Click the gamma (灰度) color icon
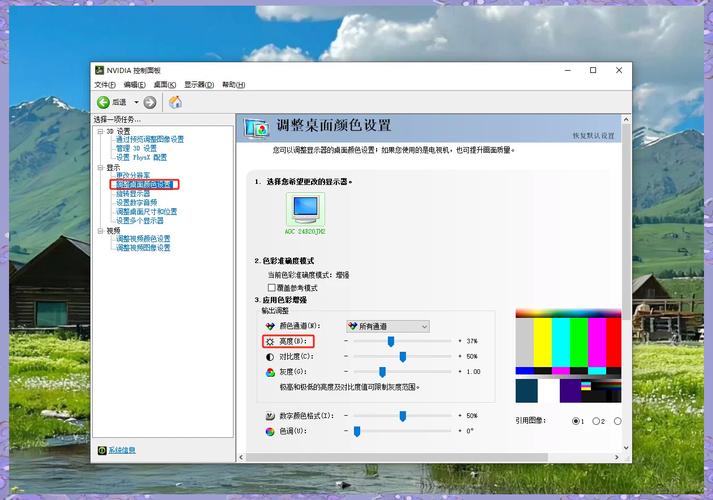713x500 pixels. pyautogui.click(x=269, y=372)
